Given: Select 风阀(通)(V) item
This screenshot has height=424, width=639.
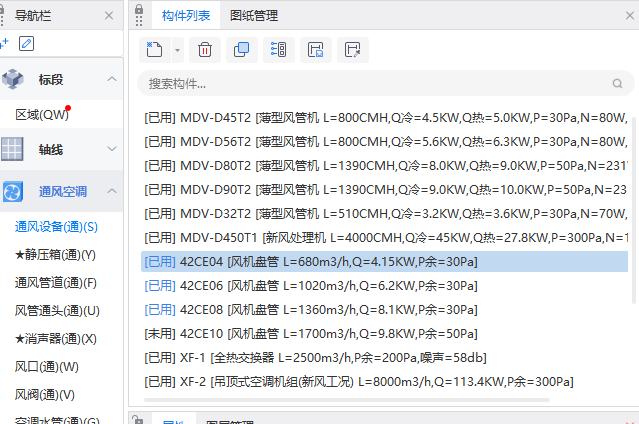Looking at the screenshot, I should (x=44, y=394).
